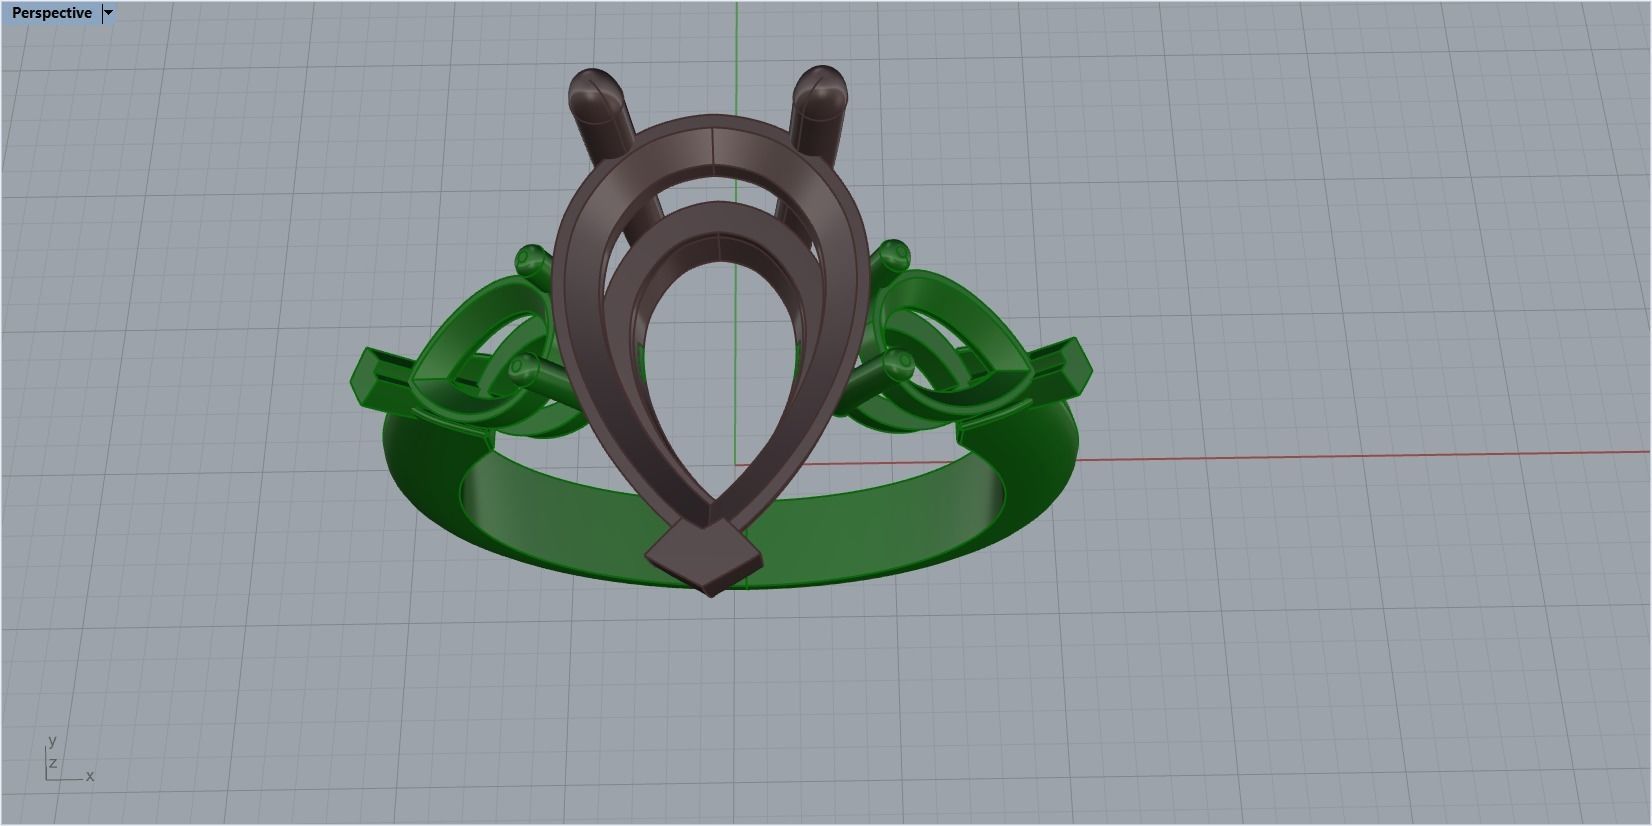This screenshot has height=826, width=1652.
Task: Click the world axes icon
Action: [x=68, y=759]
